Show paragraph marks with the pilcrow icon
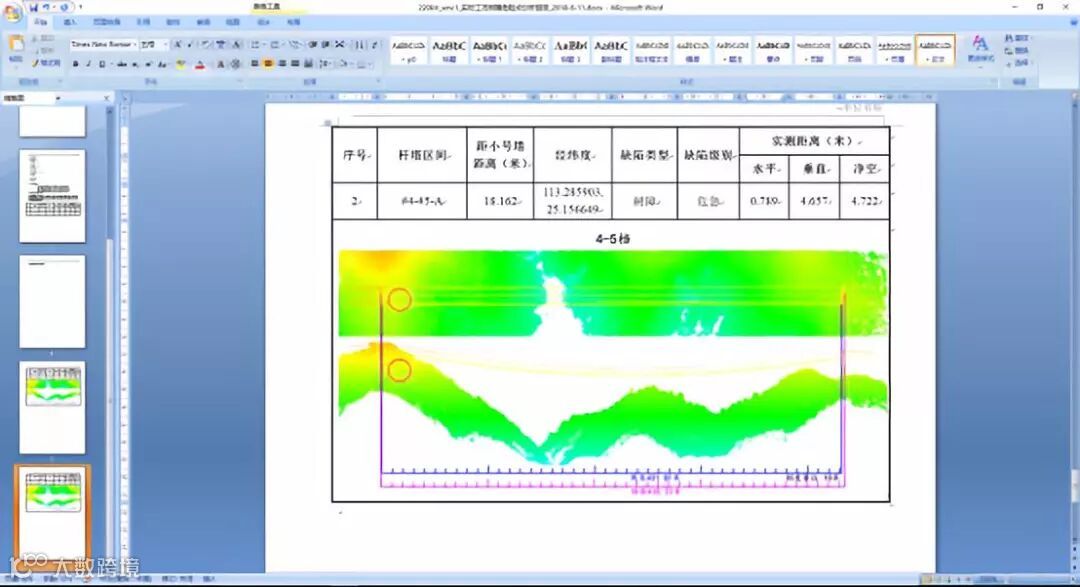The width and height of the screenshot is (1080, 587). 375,44
